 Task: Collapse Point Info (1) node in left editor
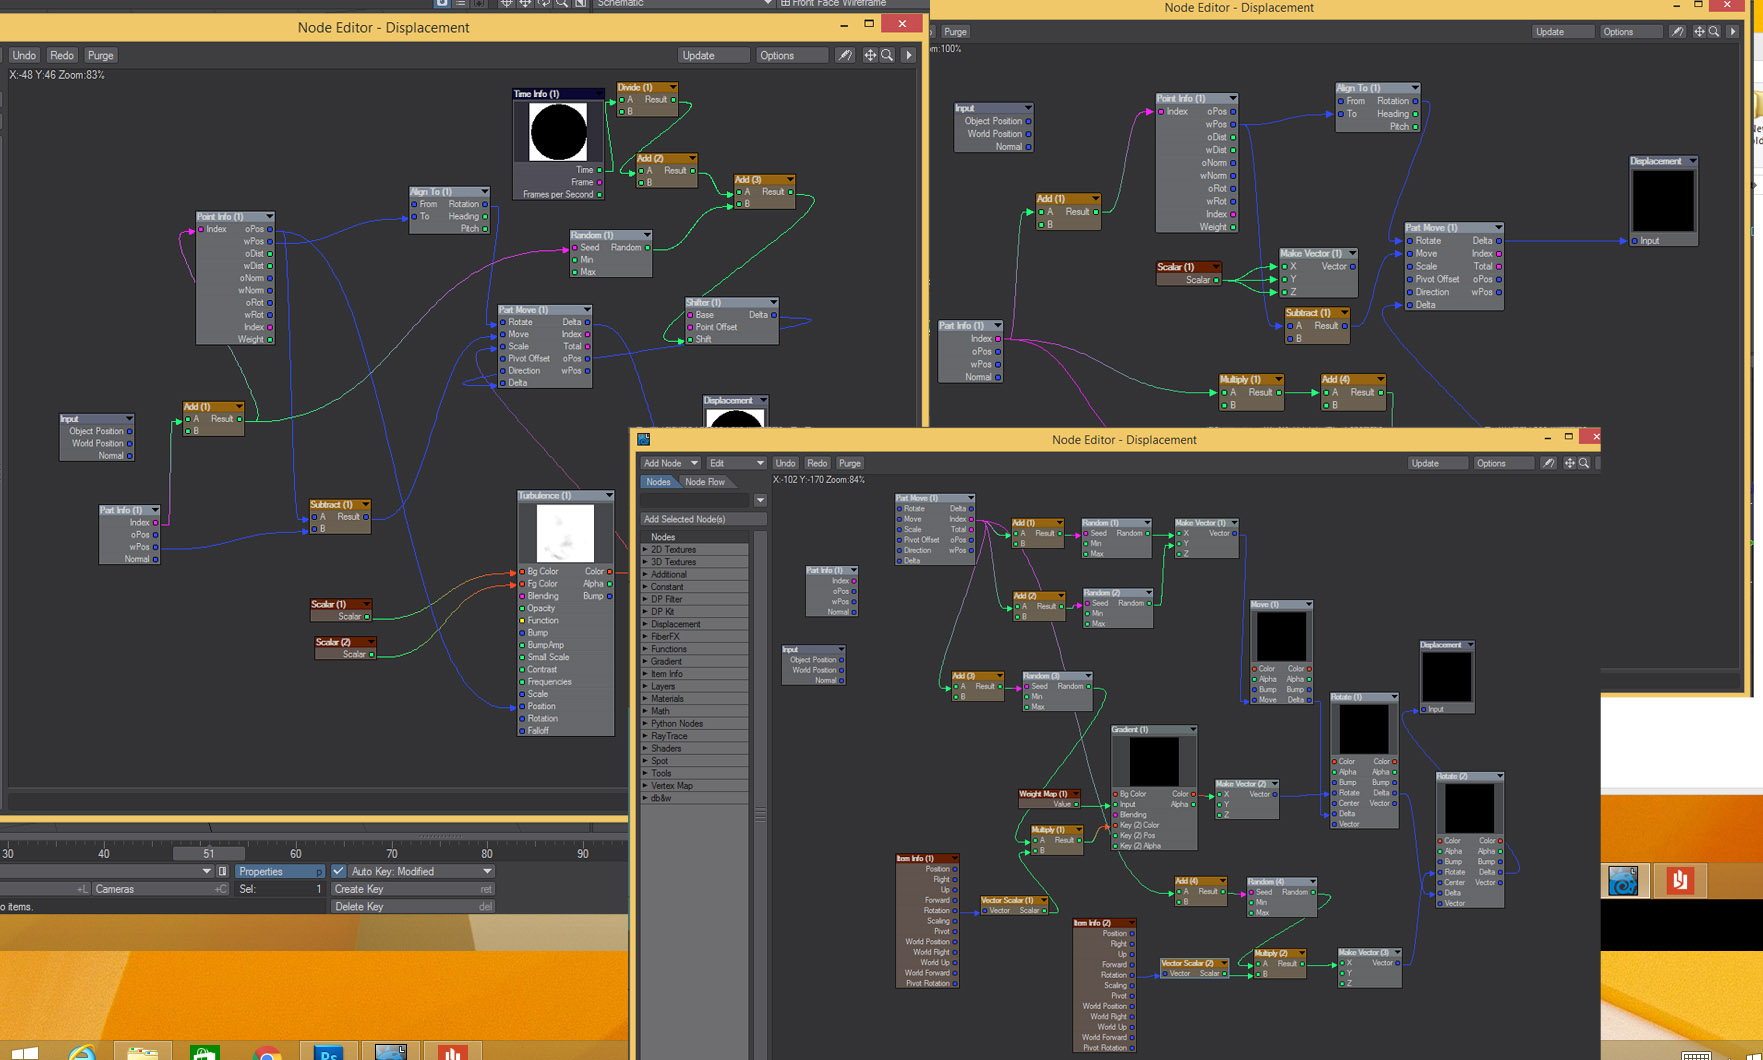268,217
